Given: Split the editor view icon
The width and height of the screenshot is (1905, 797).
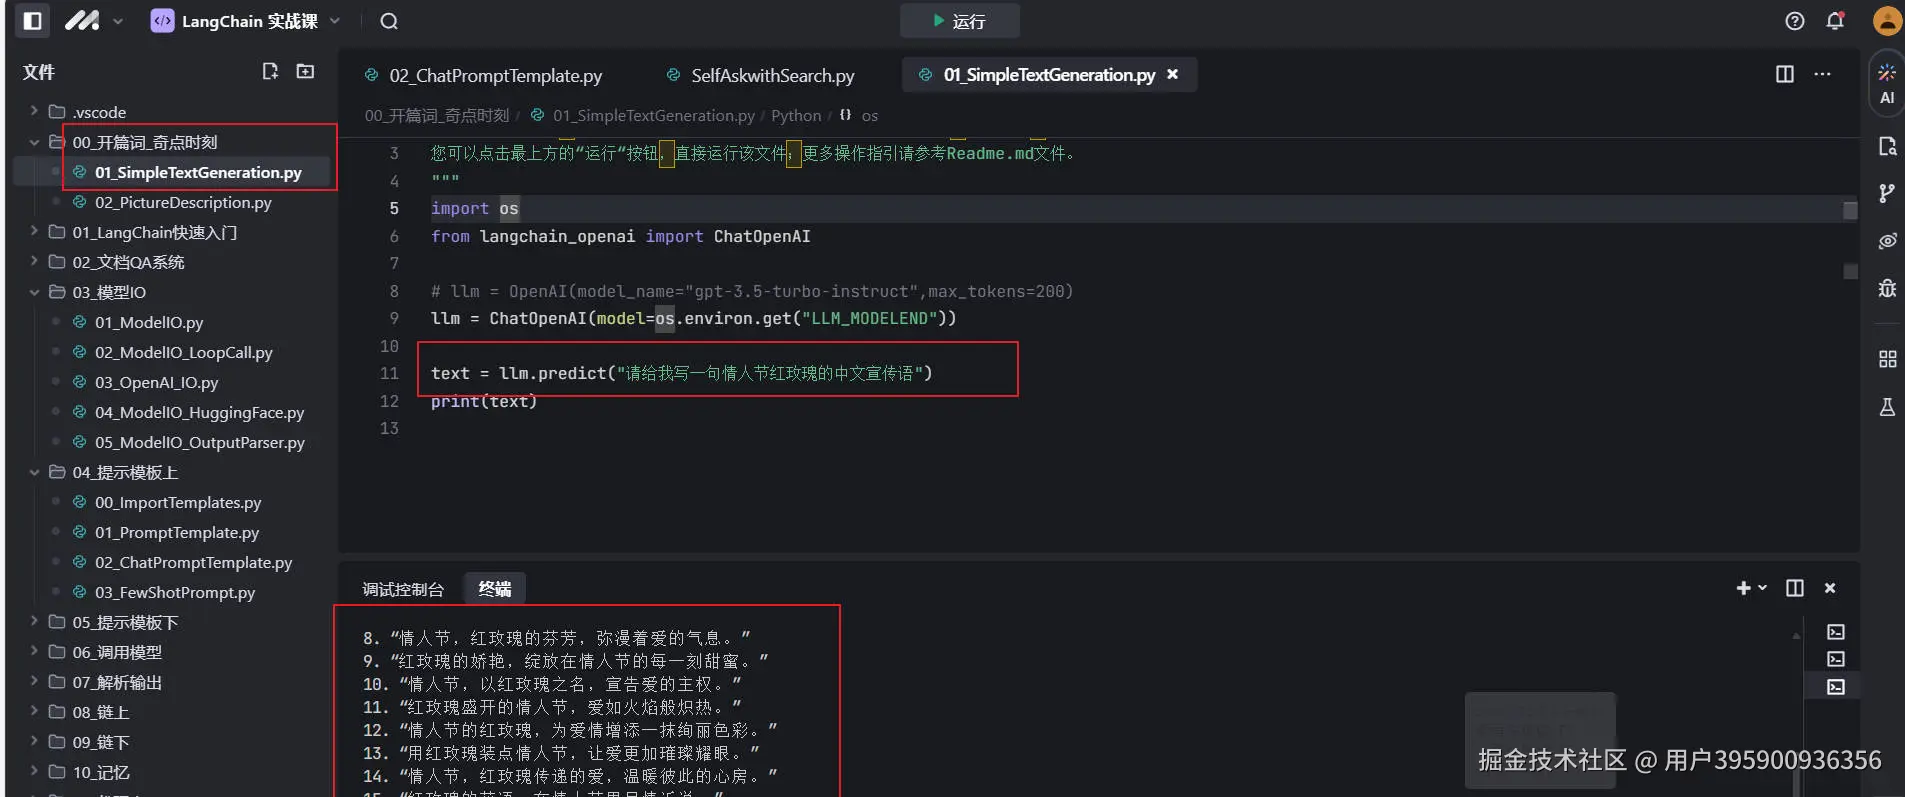Looking at the screenshot, I should point(1784,74).
